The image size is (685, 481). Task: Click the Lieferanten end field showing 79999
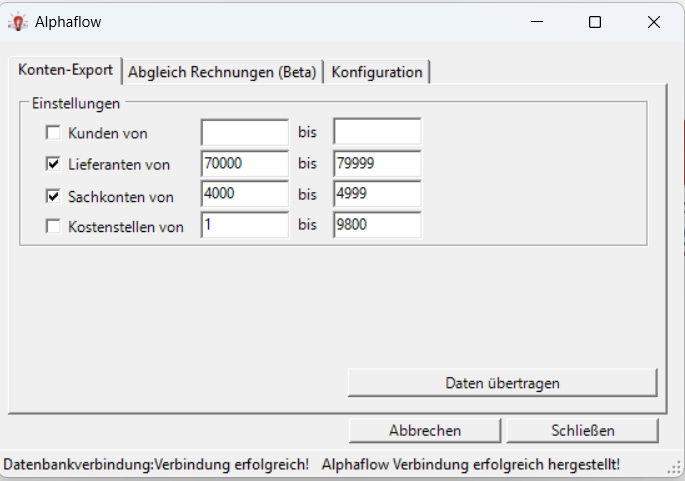pyautogui.click(x=376, y=163)
